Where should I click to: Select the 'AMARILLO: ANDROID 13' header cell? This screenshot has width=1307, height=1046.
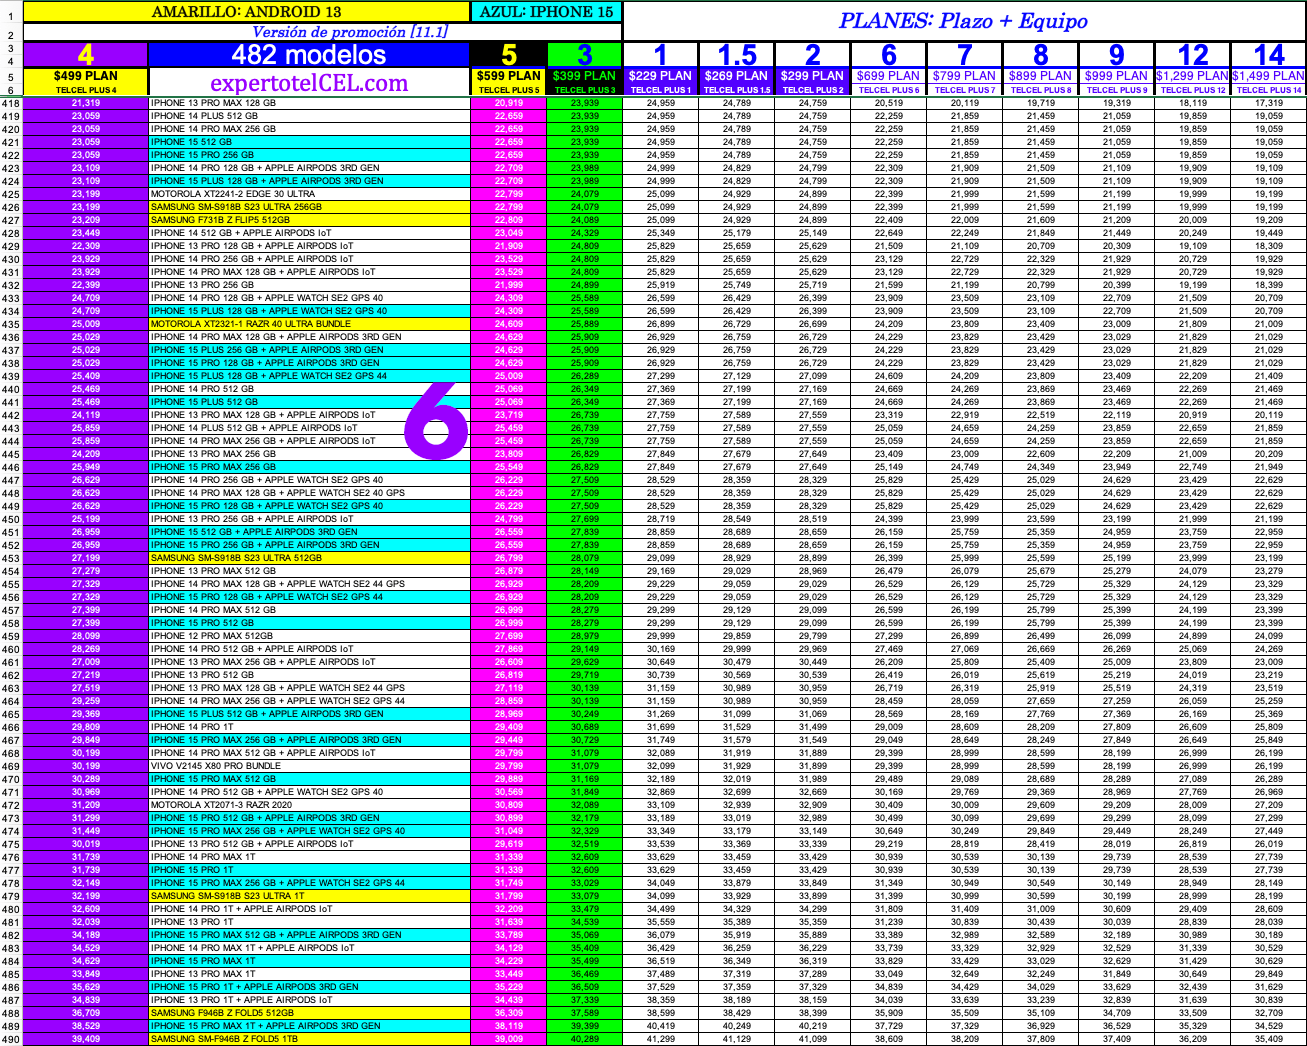click(x=246, y=12)
